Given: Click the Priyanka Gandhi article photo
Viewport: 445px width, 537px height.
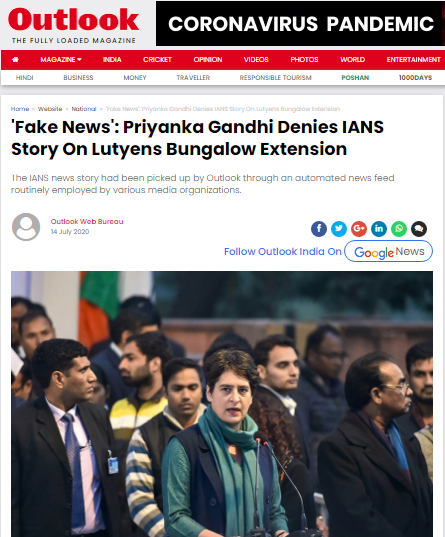Looking at the screenshot, I should (222, 404).
